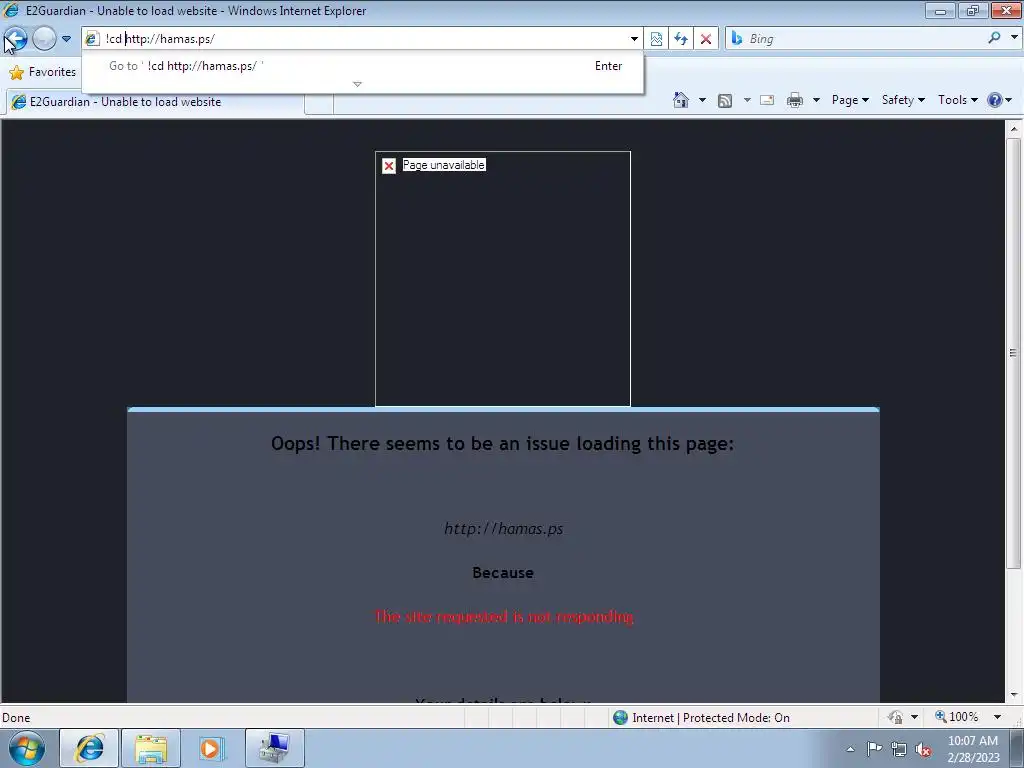1024x768 pixels.
Task: Open the Feeds dropdown arrow
Action: click(747, 100)
